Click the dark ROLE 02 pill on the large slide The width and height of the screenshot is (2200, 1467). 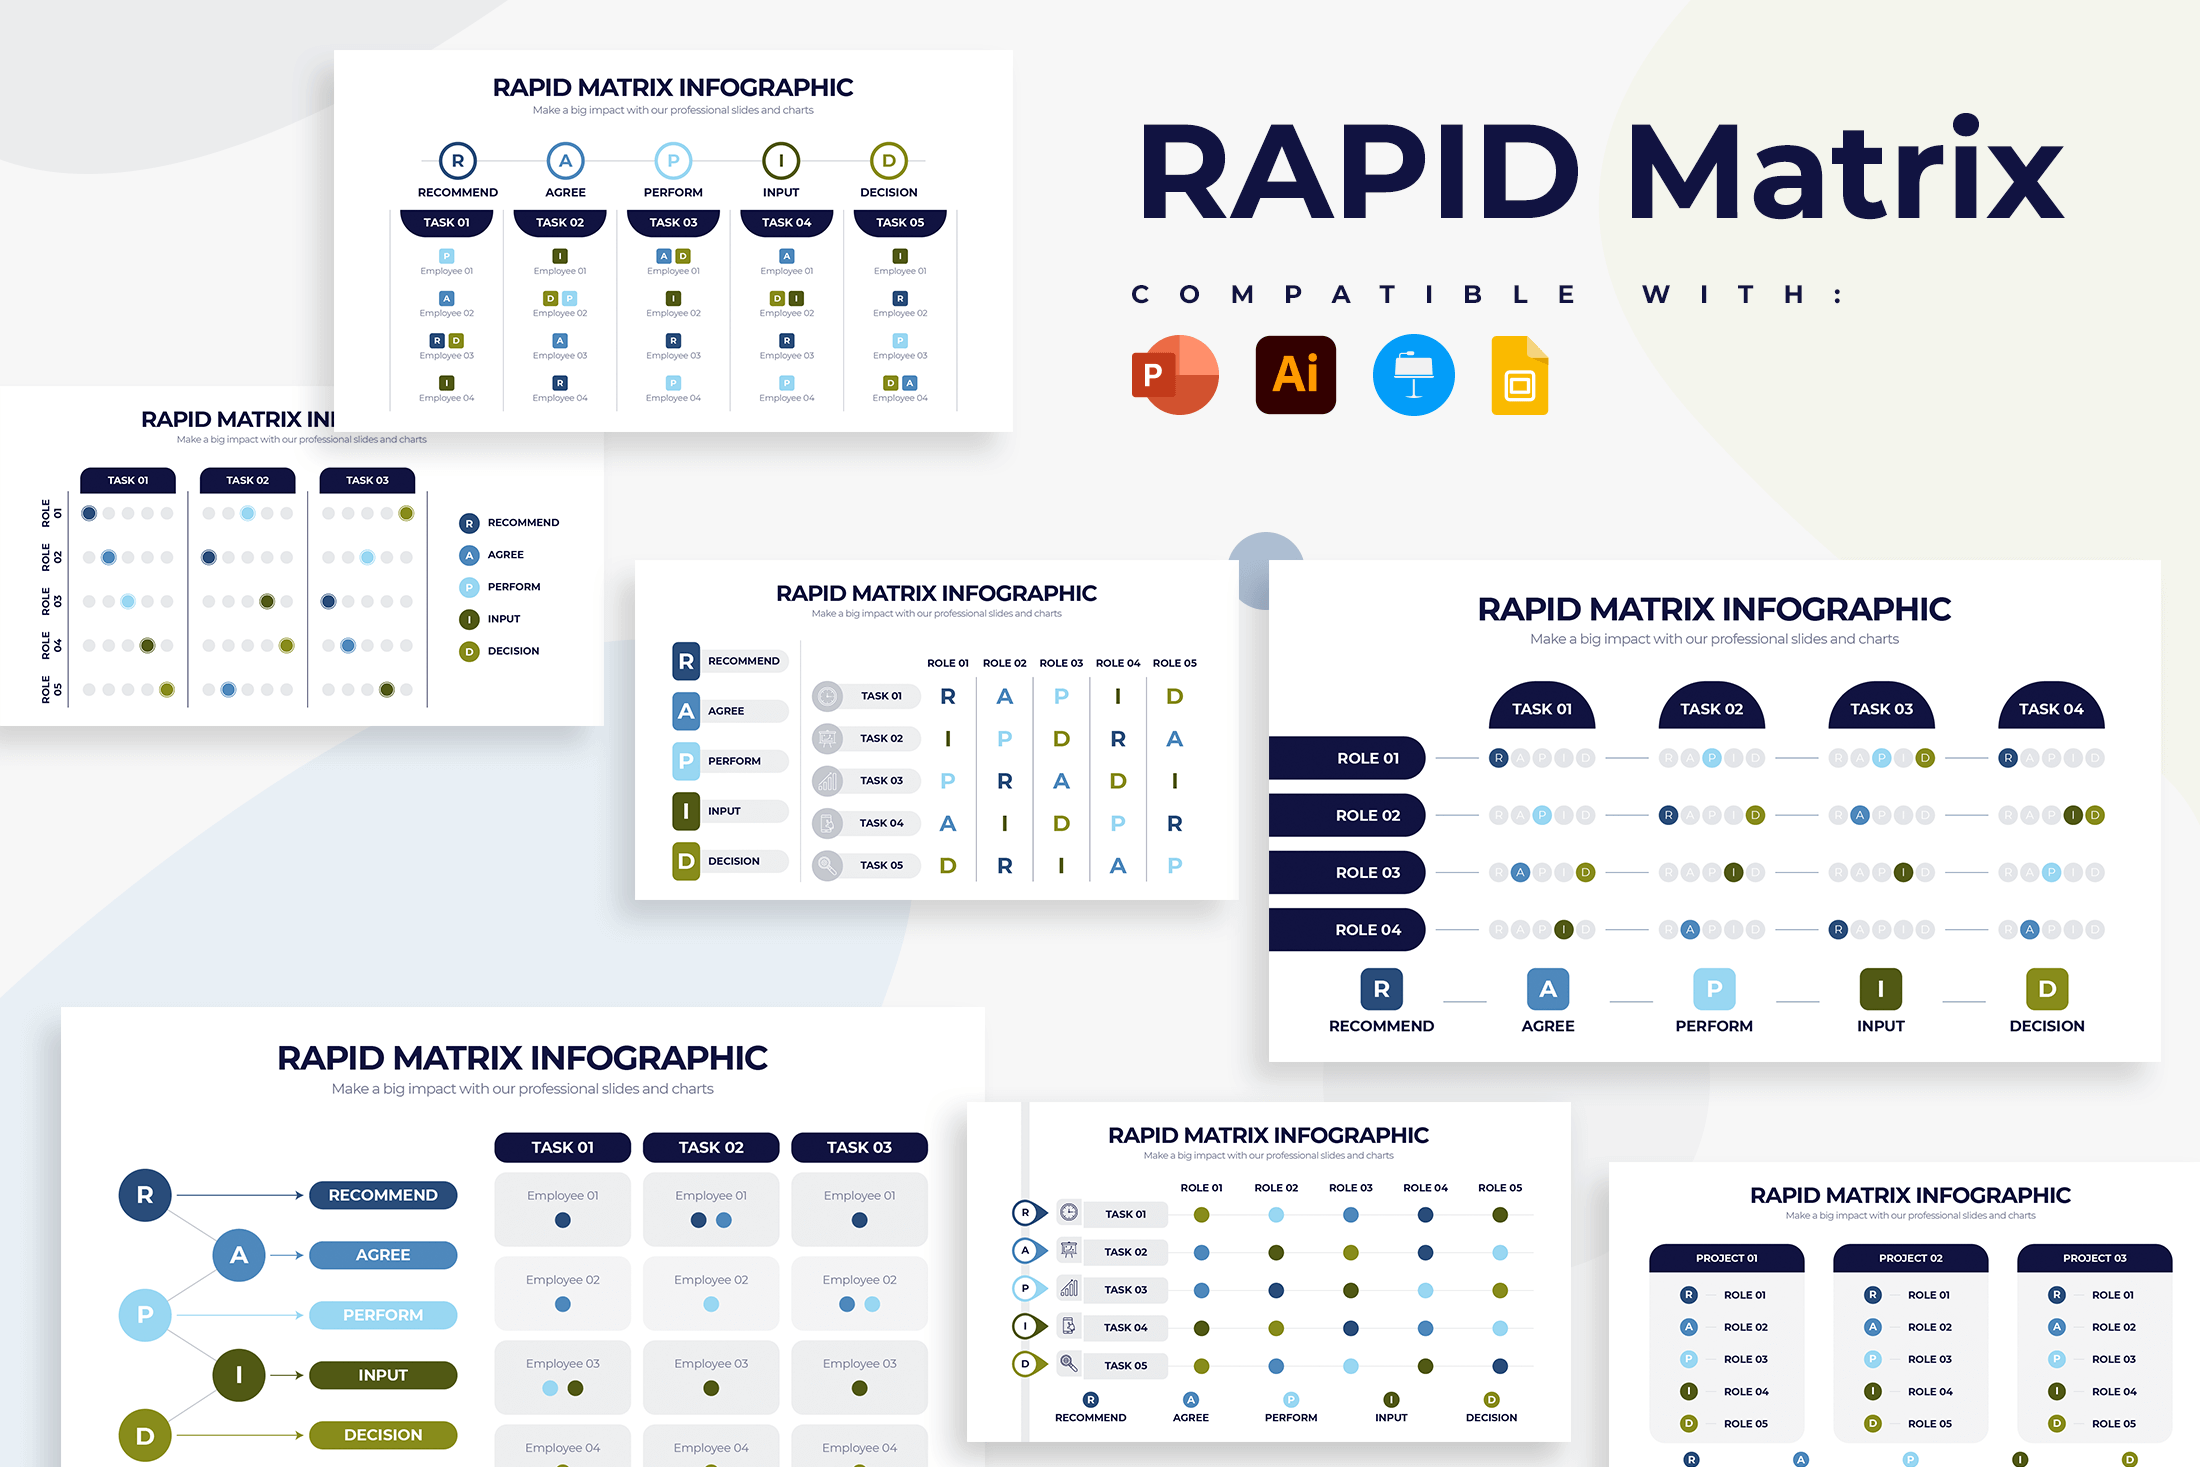tap(1347, 815)
